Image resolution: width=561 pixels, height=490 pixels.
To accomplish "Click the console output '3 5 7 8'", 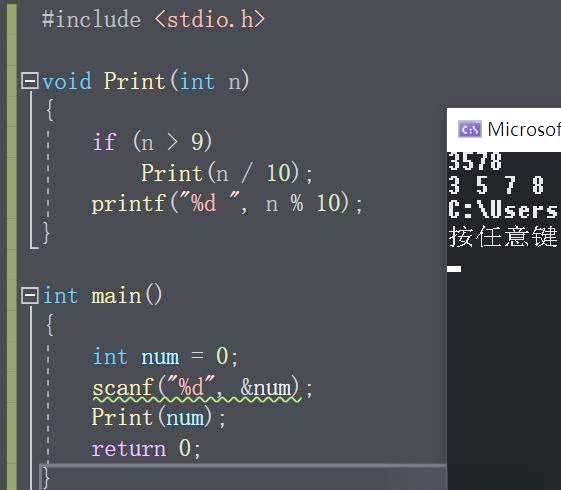I will [496, 185].
